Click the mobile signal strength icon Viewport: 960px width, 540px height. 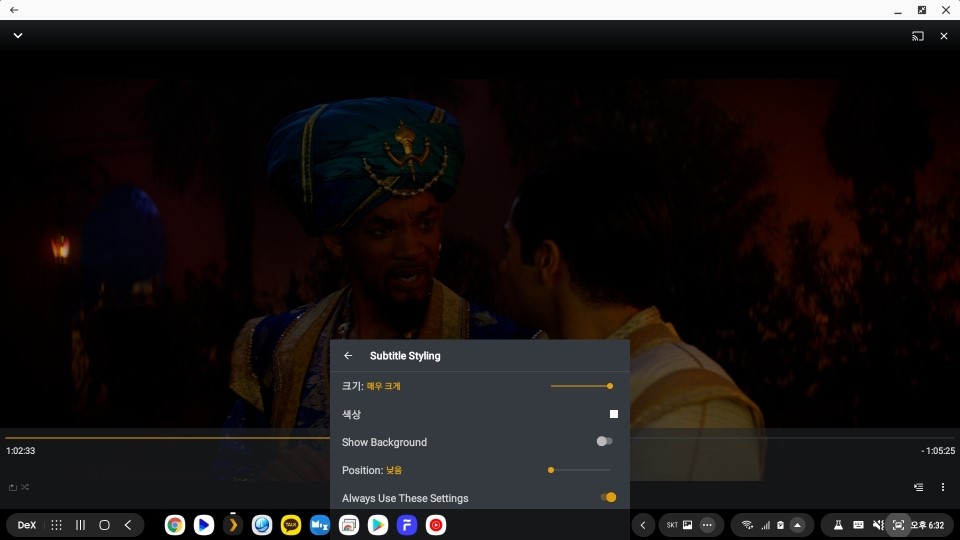pyautogui.click(x=765, y=525)
